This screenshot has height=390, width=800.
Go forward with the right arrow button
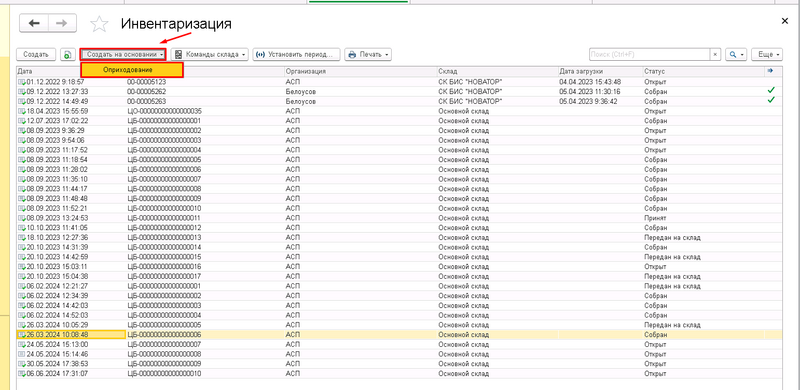[x=62, y=23]
